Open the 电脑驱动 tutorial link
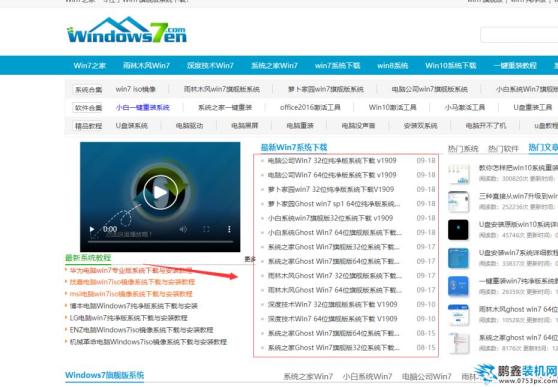The height and width of the screenshot is (387, 558). click(189, 125)
